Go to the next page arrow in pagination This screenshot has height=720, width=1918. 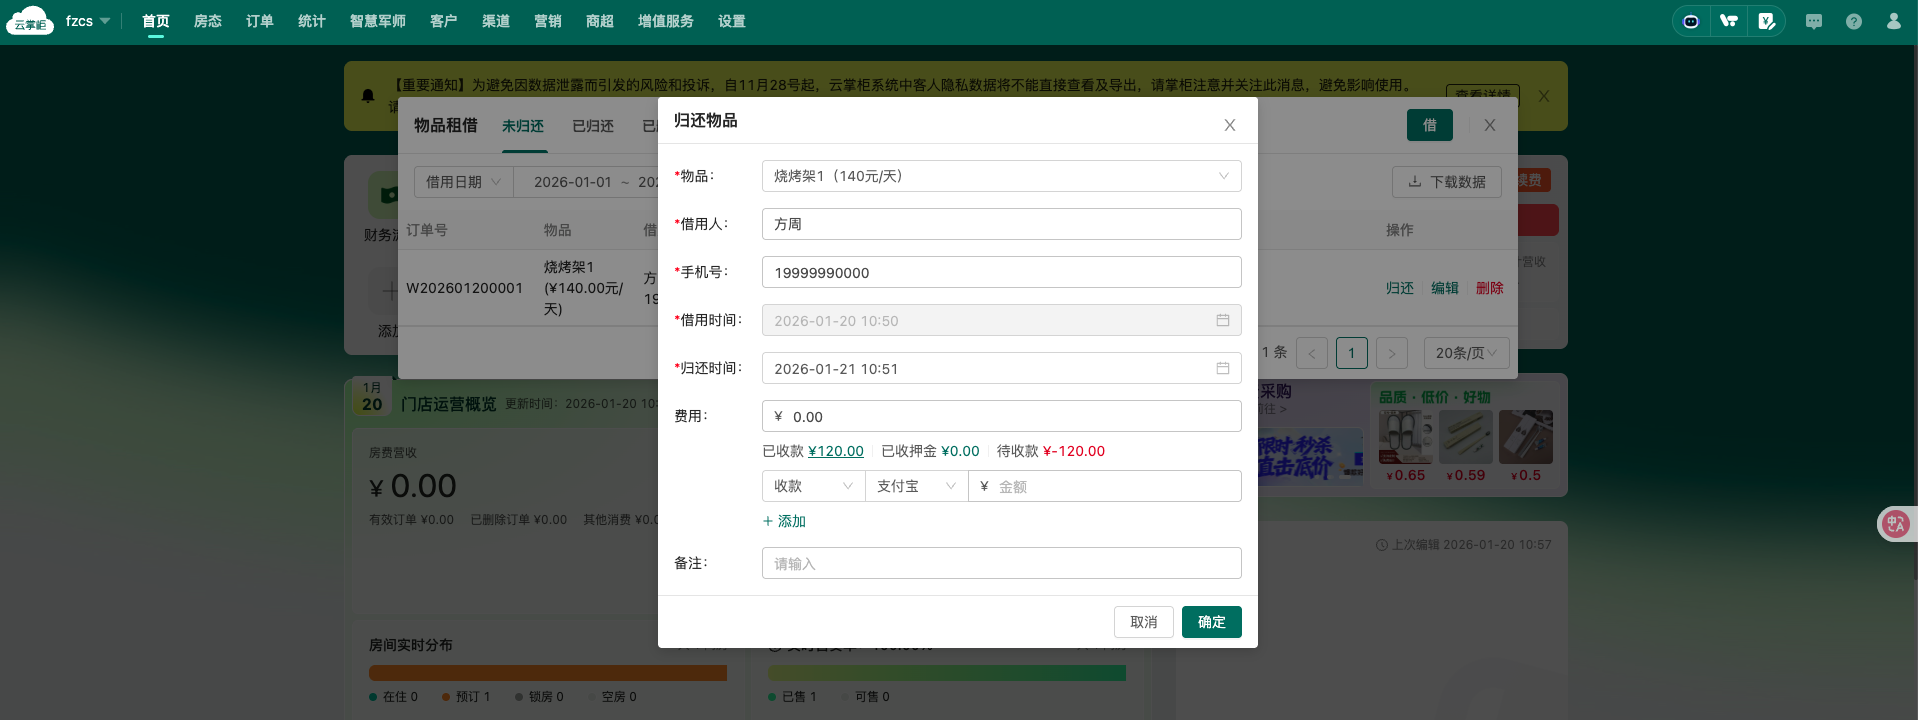click(1392, 353)
